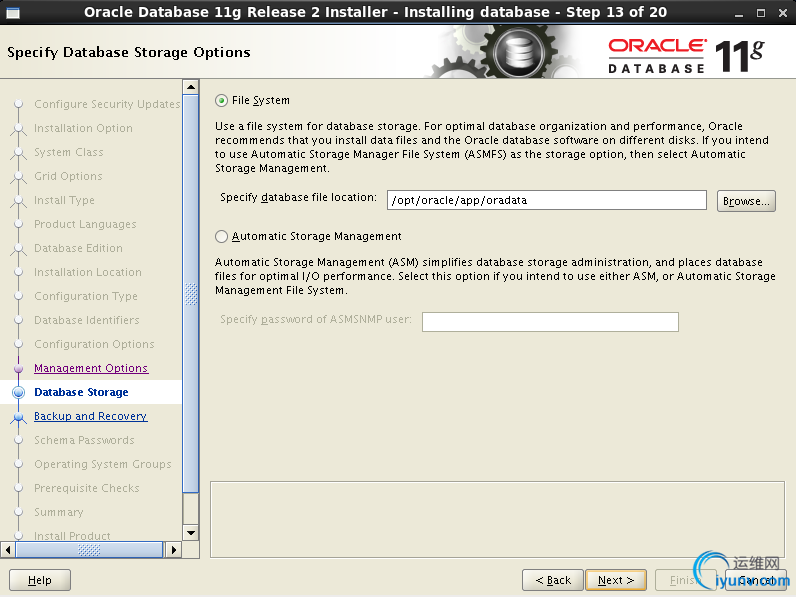Open the Help button
The width and height of the screenshot is (796, 597).
click(x=40, y=580)
